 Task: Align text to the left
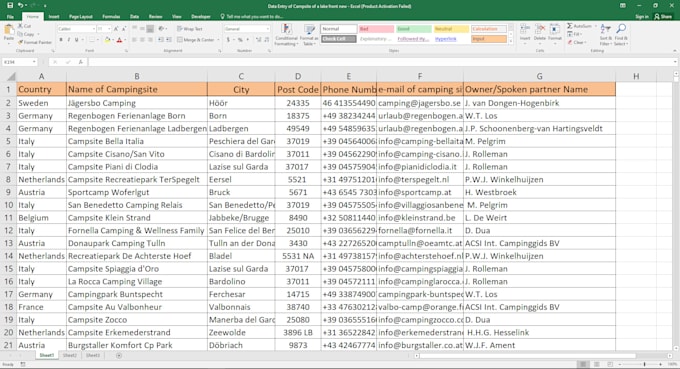tap(134, 40)
